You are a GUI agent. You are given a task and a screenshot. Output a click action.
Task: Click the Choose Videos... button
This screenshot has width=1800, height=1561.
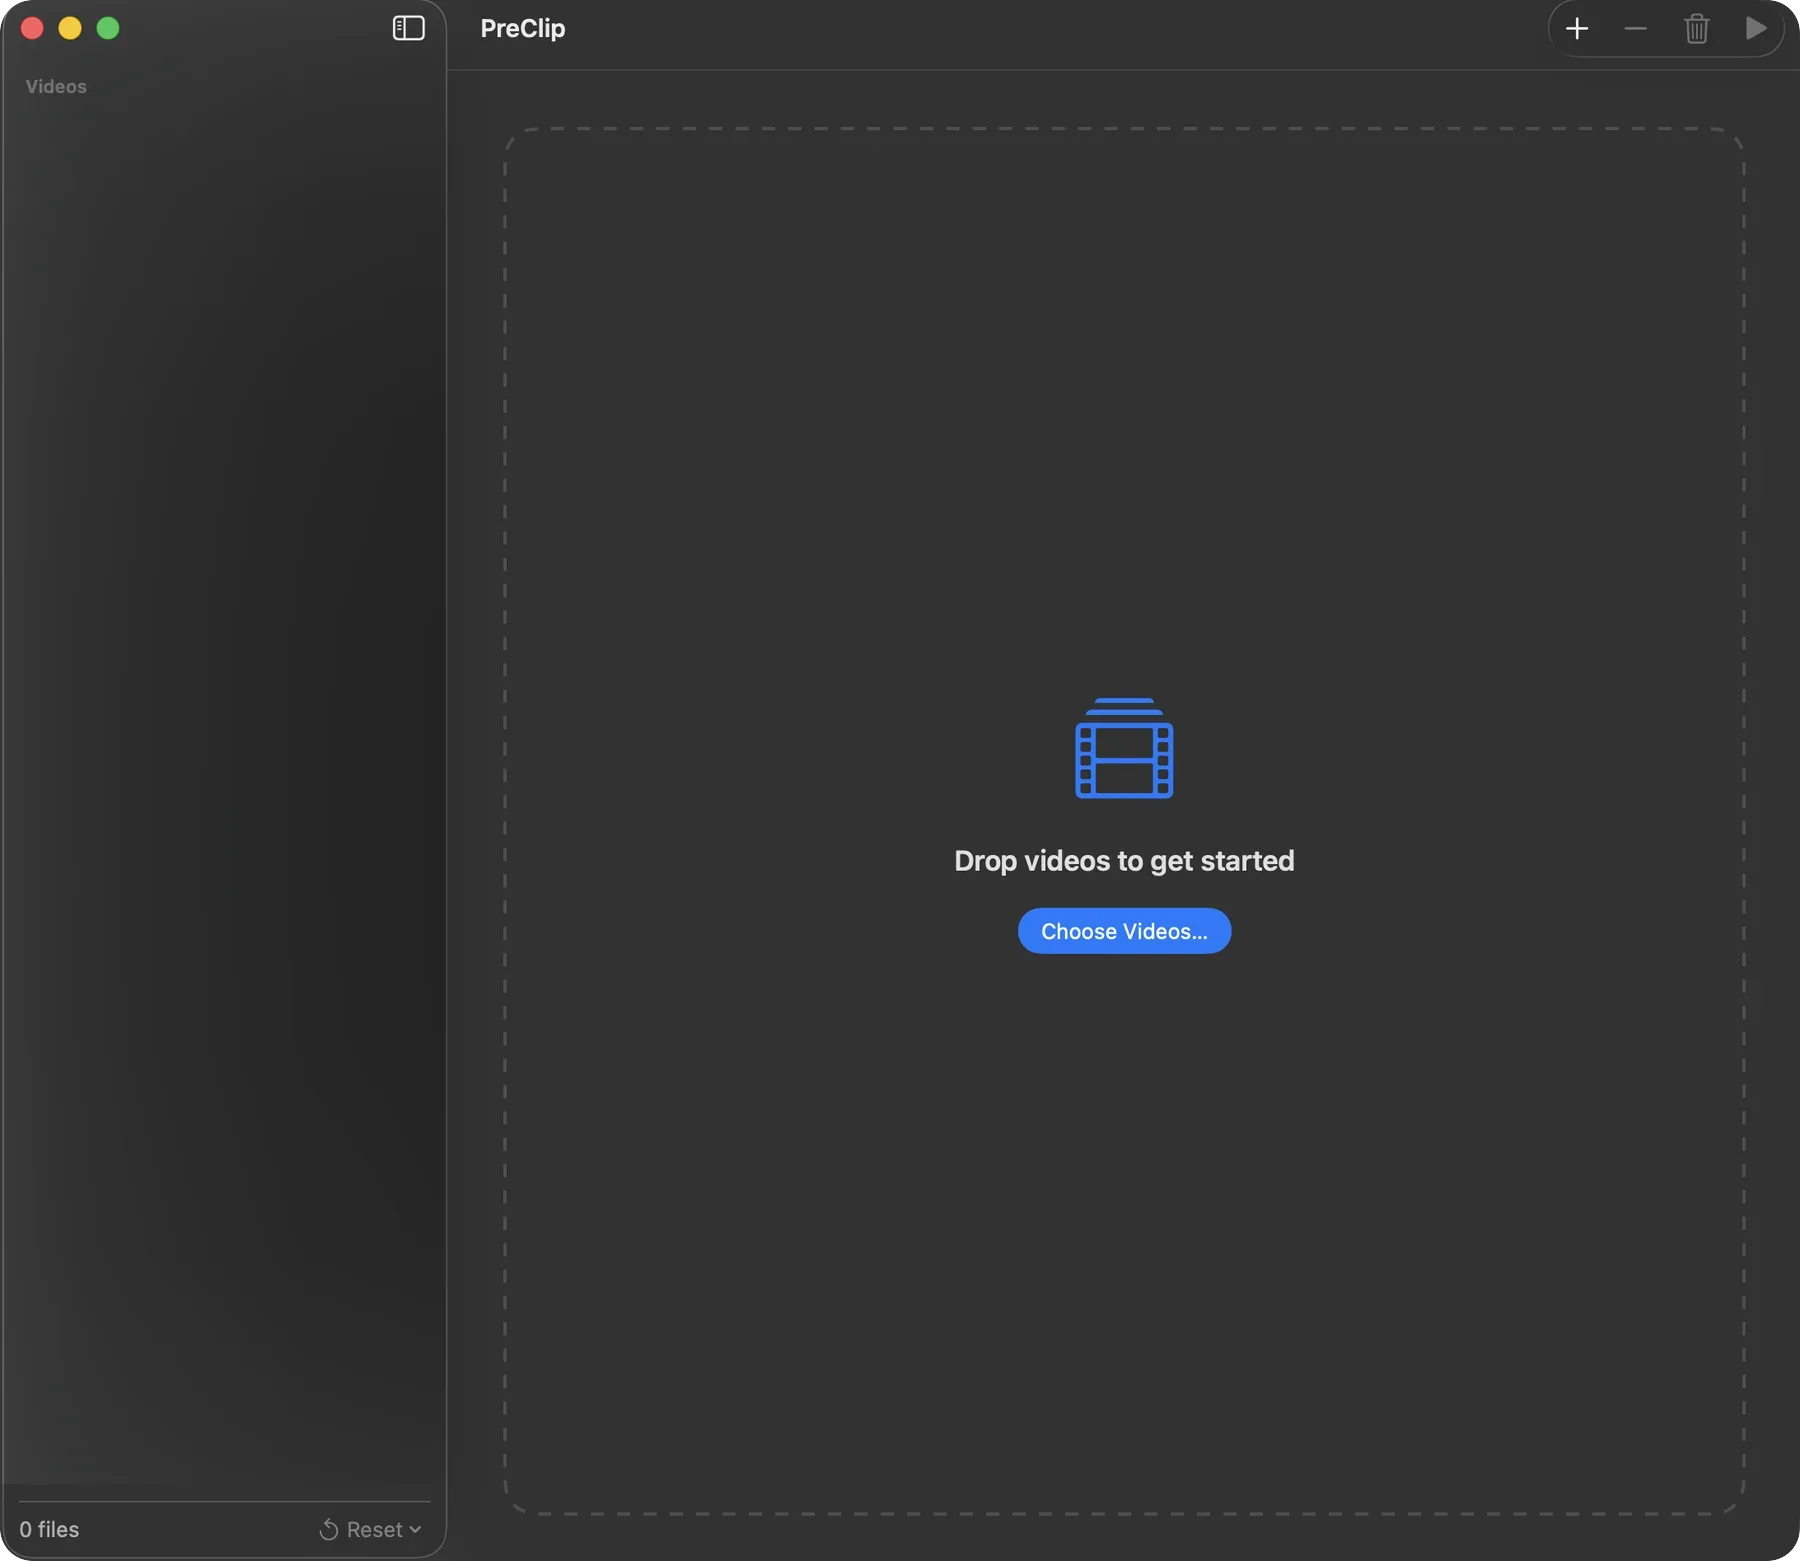(x=1124, y=931)
